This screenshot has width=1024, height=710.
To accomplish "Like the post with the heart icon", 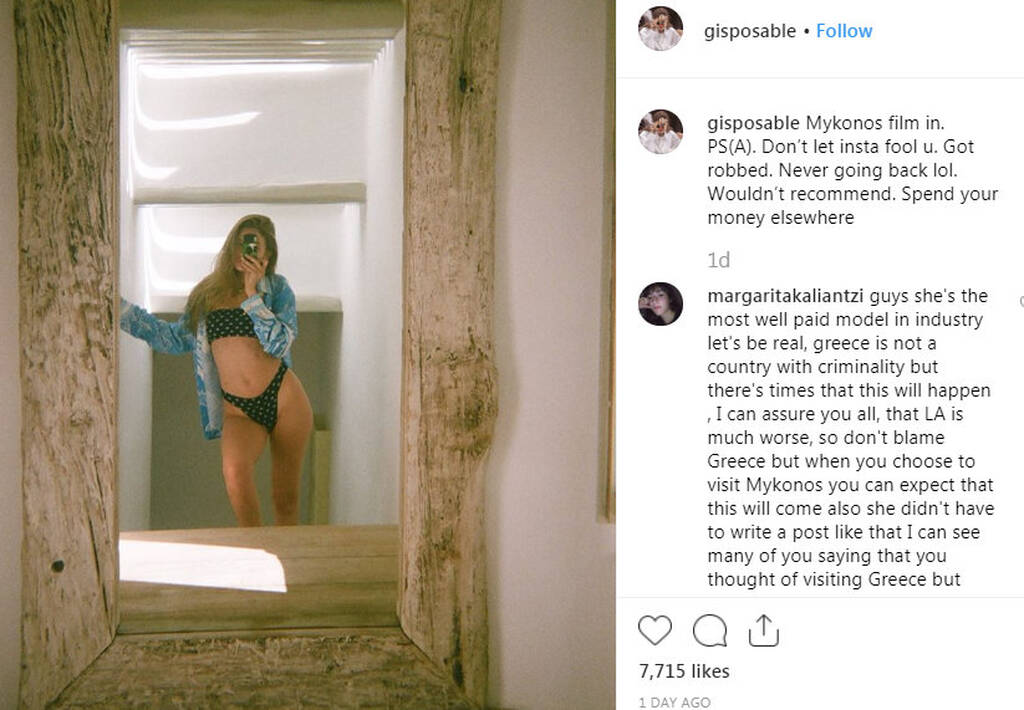I will click(654, 630).
